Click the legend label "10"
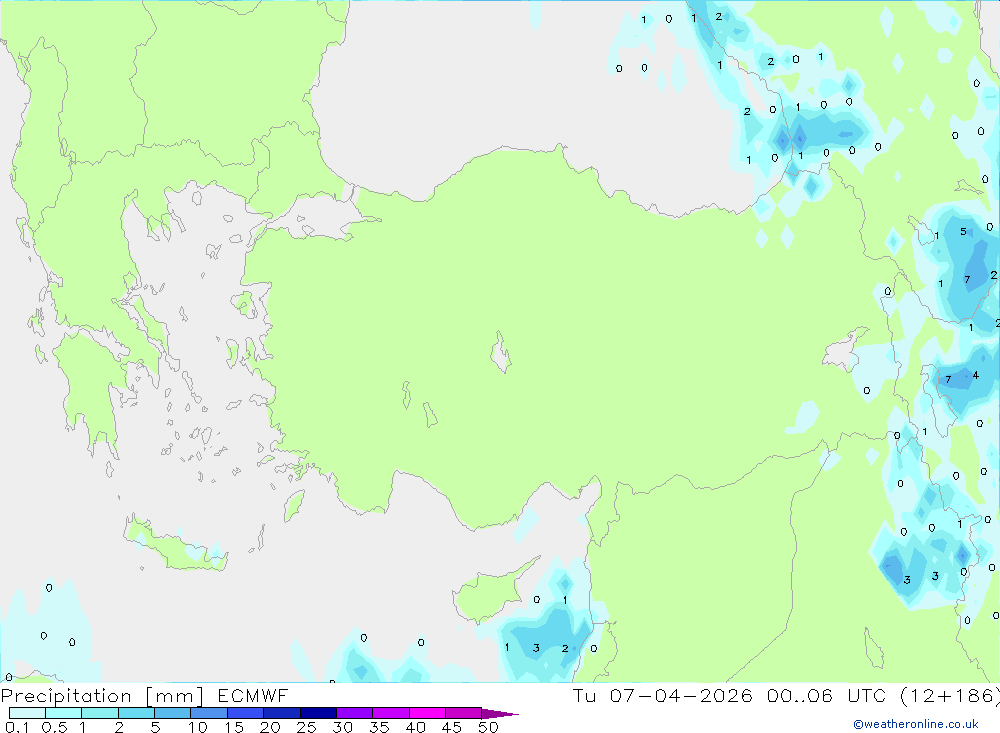Screen dimensions: 1000x733 pyautogui.click(x=198, y=727)
